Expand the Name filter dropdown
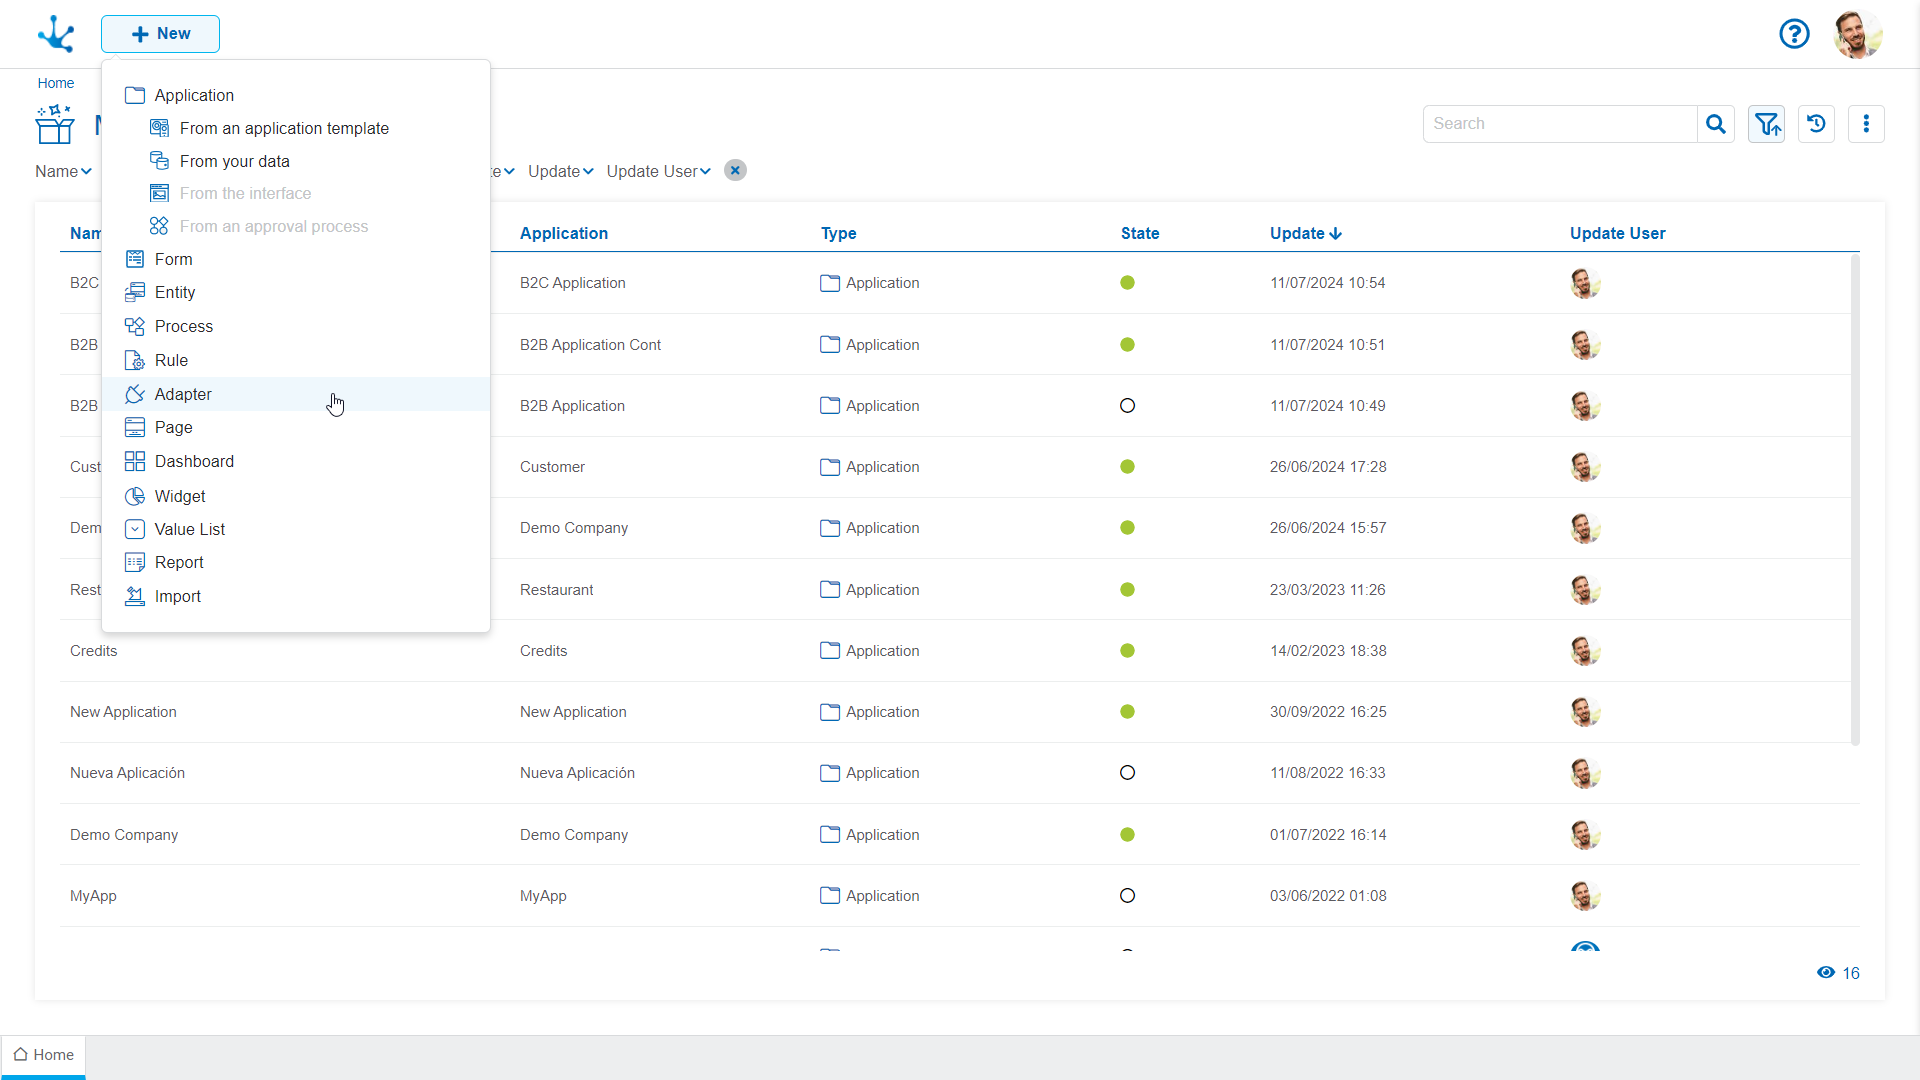Screen dimensions: 1920x1080 tap(63, 171)
